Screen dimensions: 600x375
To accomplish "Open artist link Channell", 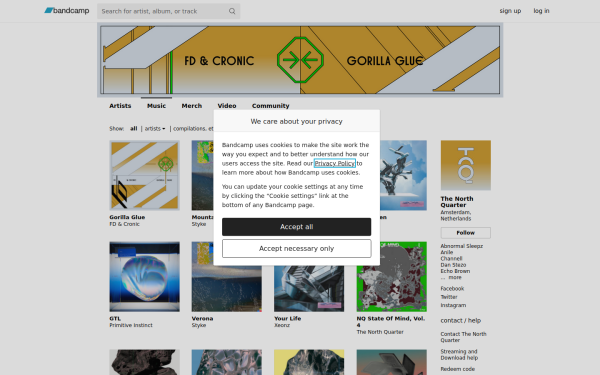I will coord(451,258).
